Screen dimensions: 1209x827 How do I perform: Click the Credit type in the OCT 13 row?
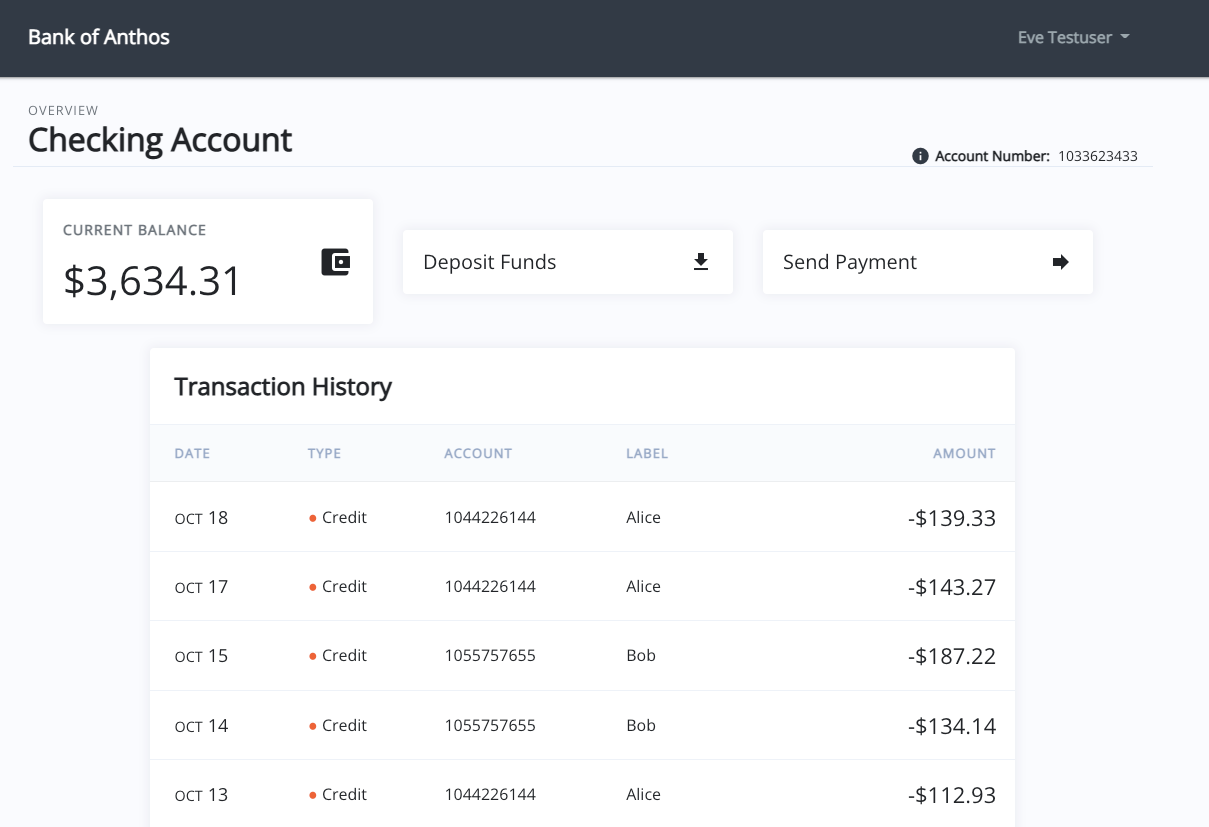pyautogui.click(x=338, y=795)
